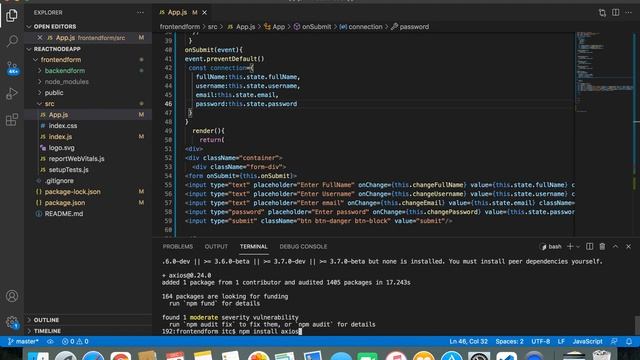Click Ln 46, Col 32 cursor position
Image resolution: width=640 pixels, height=360 pixels.
click(469, 341)
